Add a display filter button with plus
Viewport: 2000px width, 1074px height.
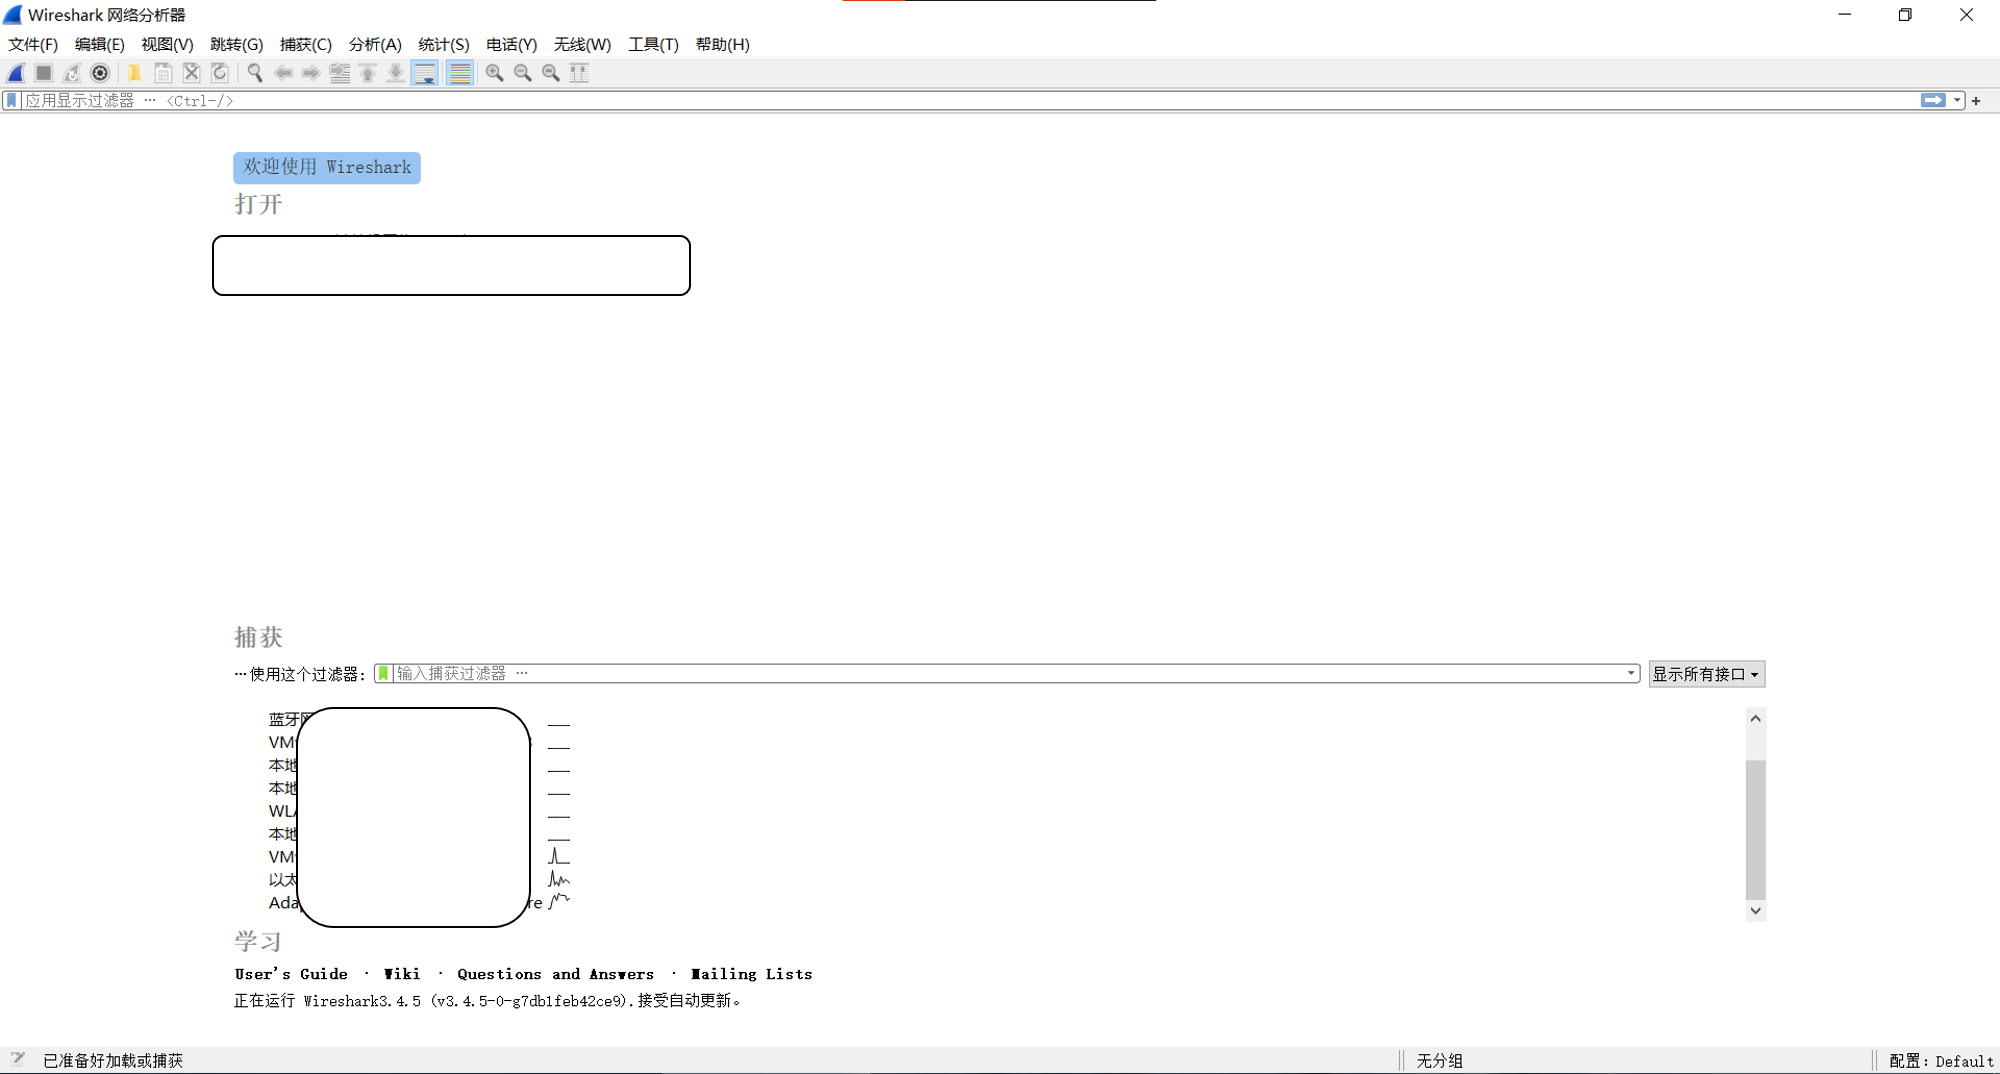pos(1976,101)
